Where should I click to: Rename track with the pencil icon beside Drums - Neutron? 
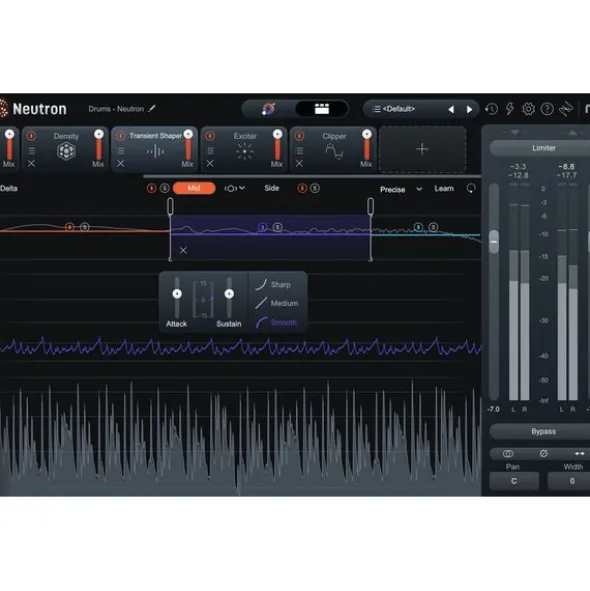pyautogui.click(x=152, y=109)
